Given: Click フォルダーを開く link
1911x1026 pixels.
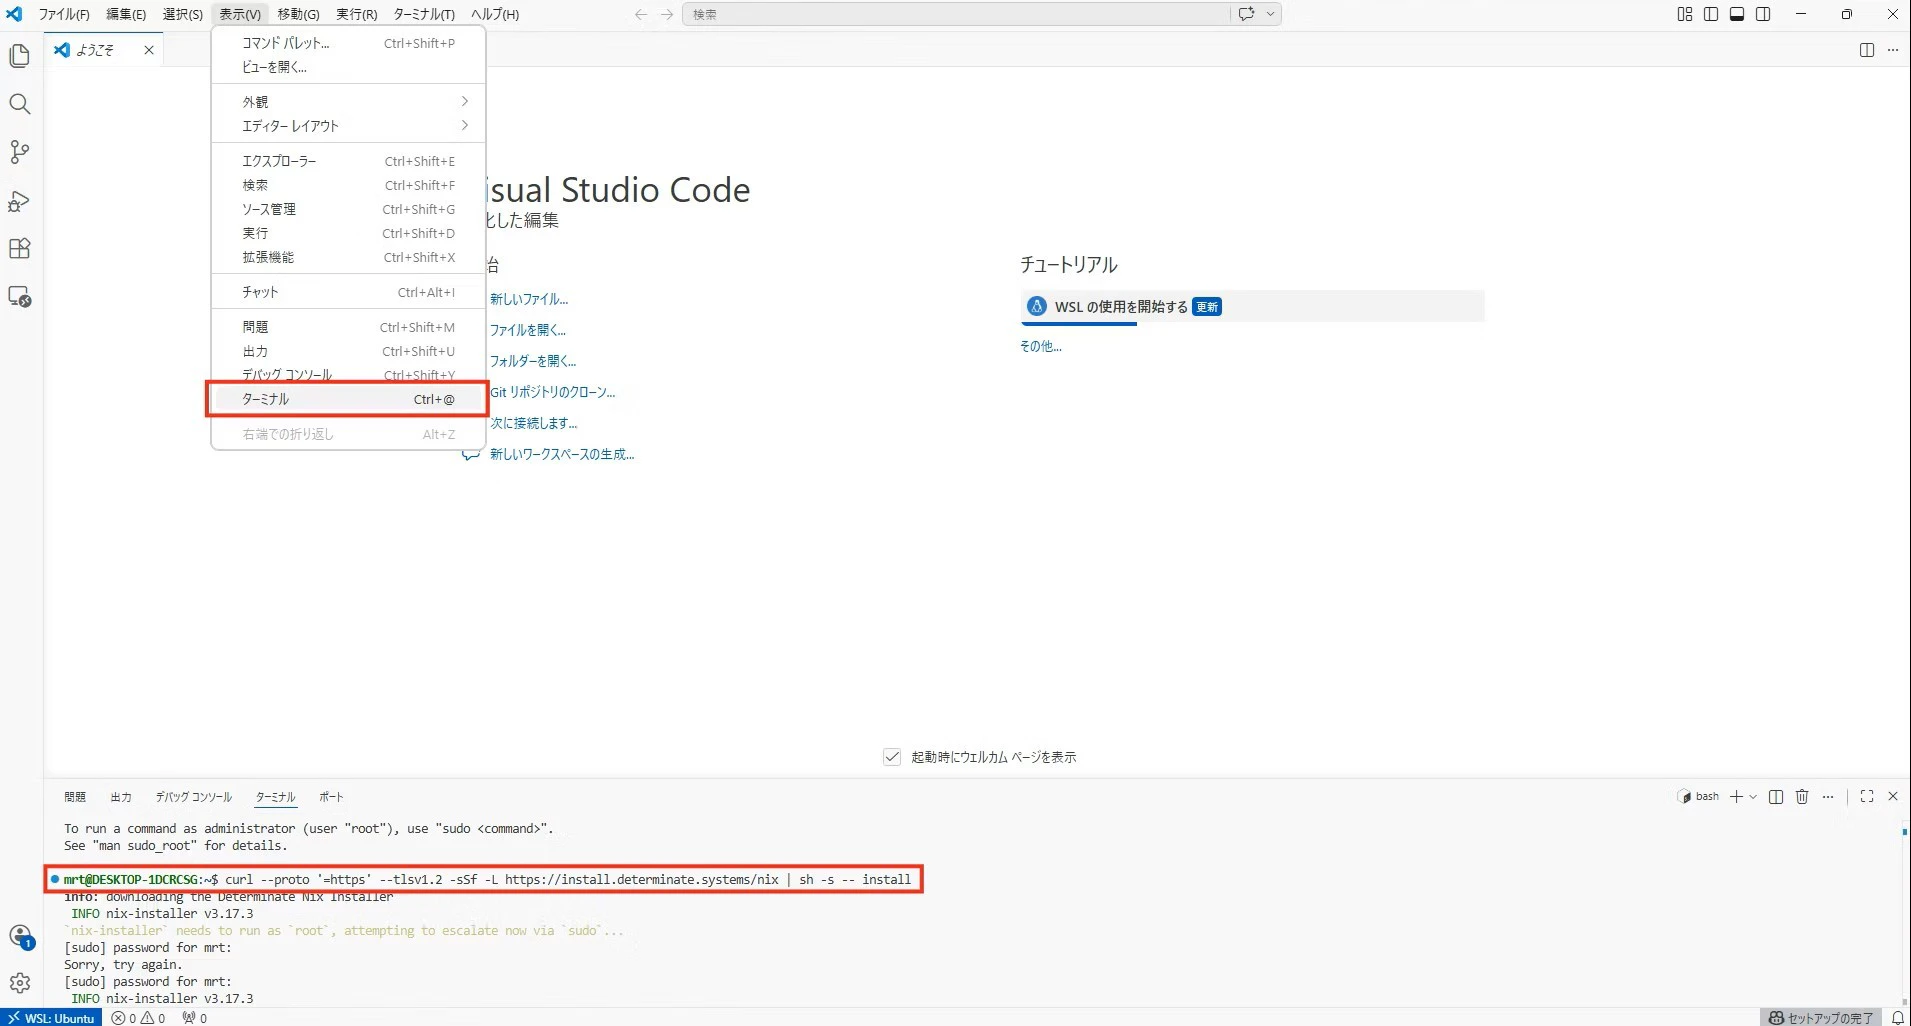Looking at the screenshot, I should coord(533,361).
